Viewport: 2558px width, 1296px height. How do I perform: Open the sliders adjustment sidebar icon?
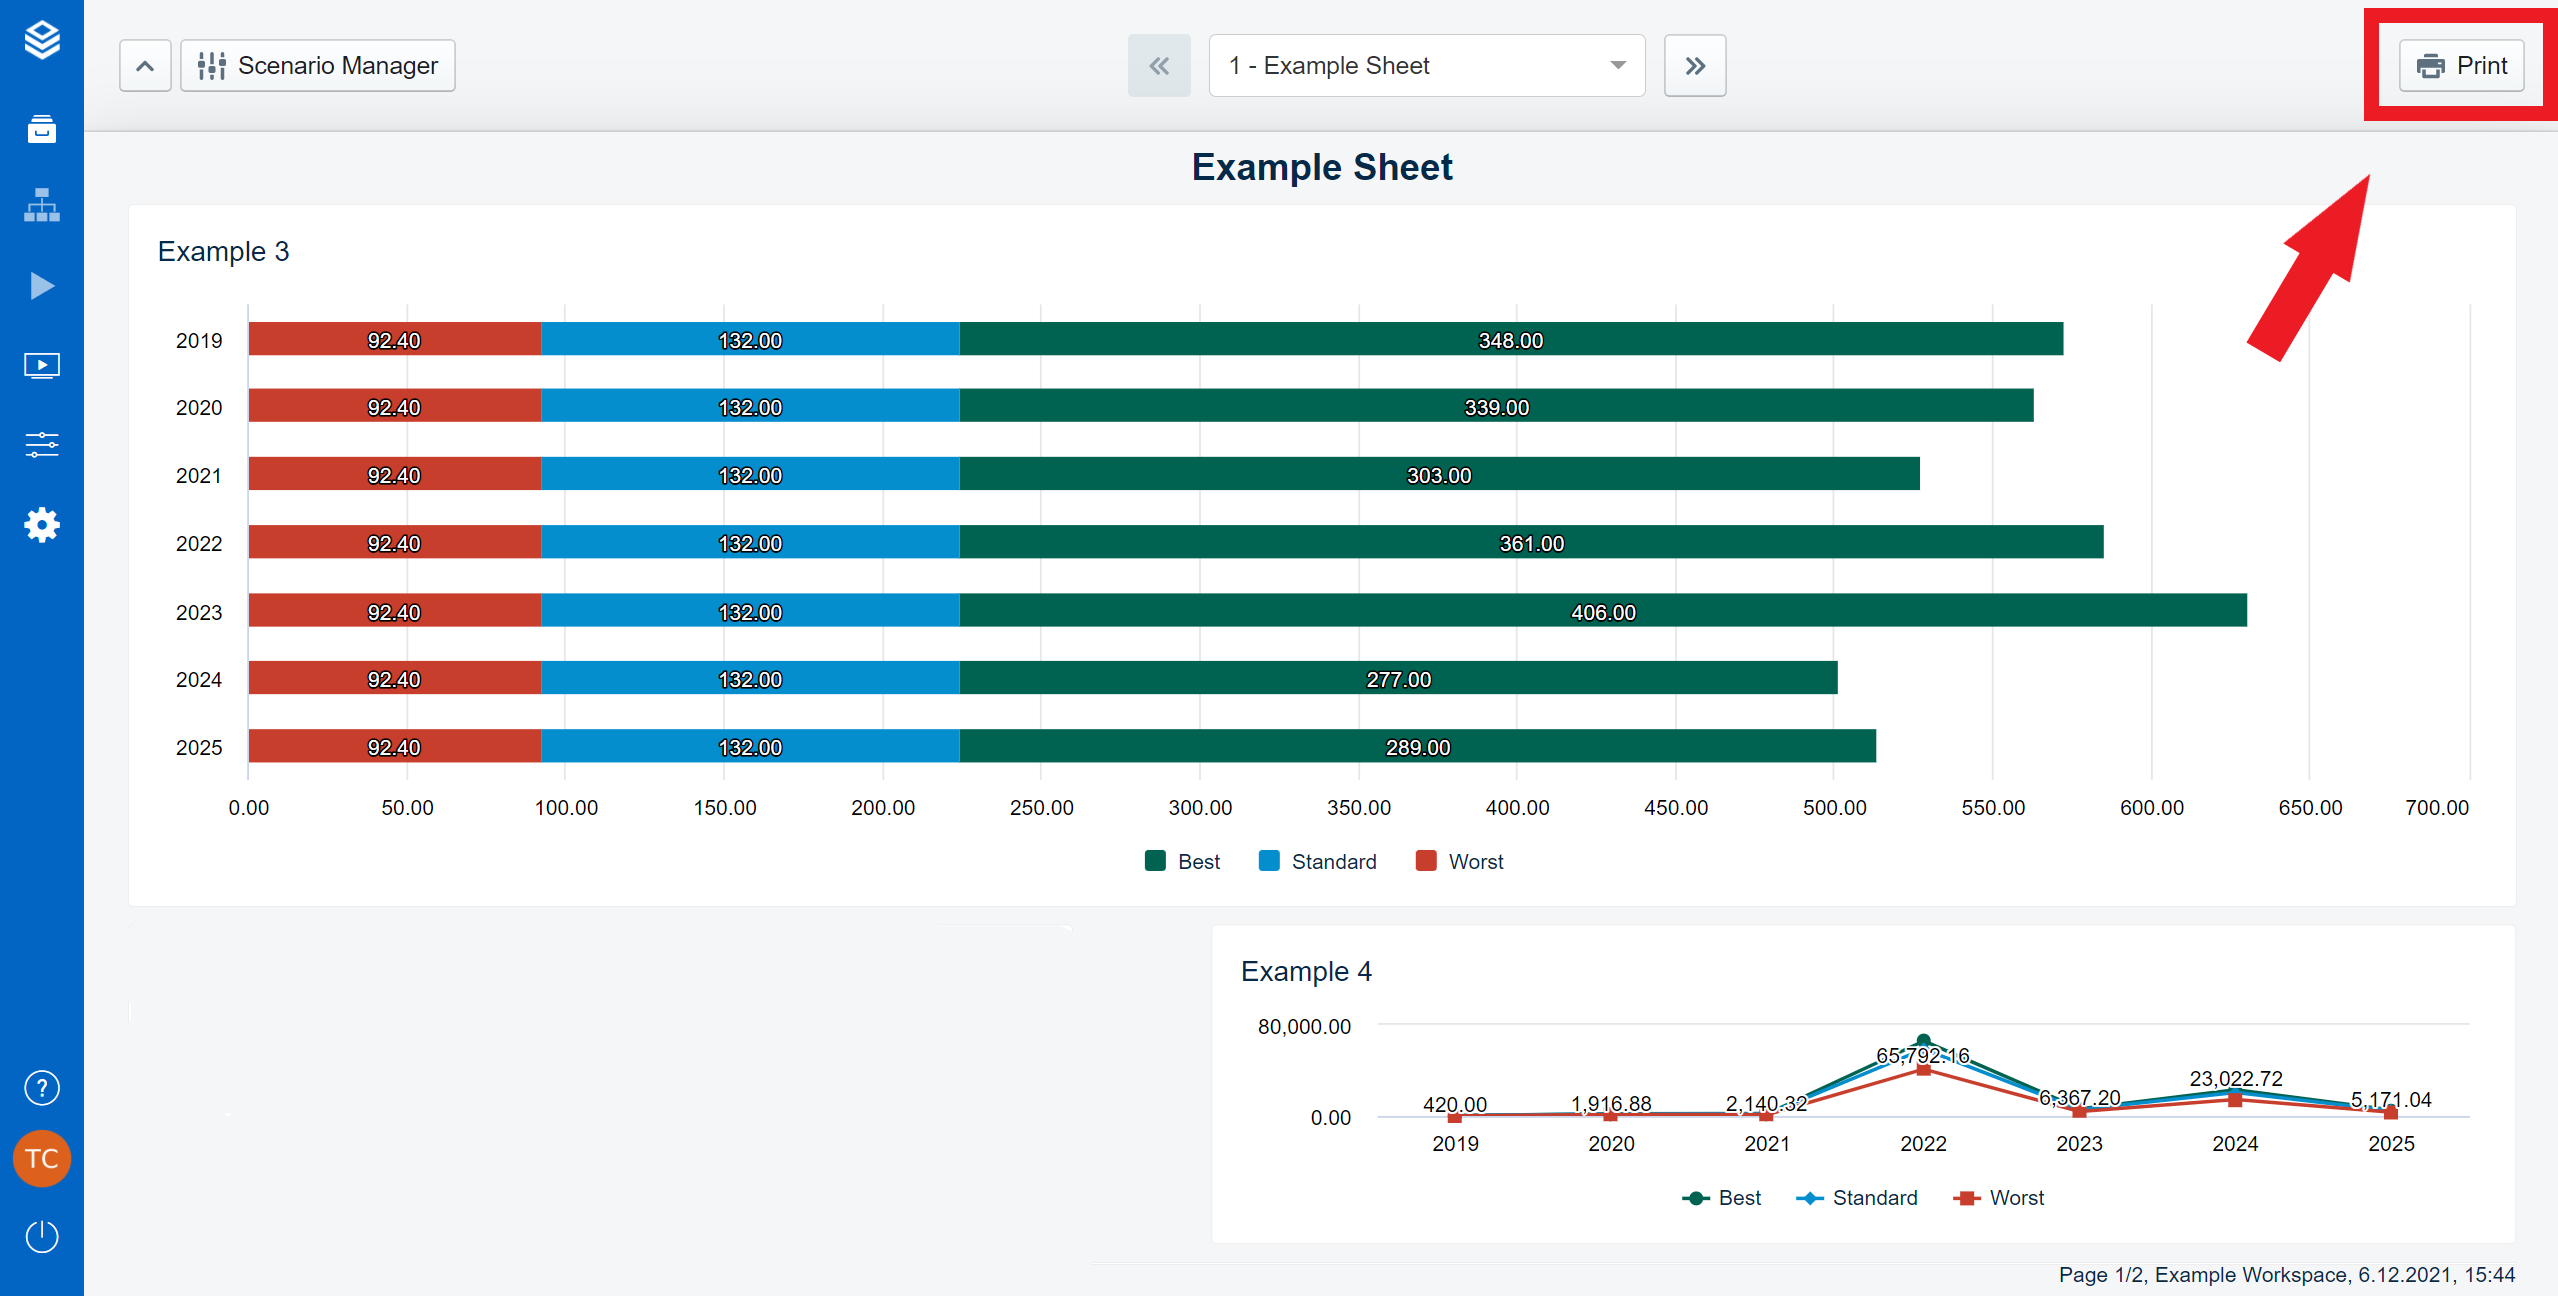coord(42,444)
